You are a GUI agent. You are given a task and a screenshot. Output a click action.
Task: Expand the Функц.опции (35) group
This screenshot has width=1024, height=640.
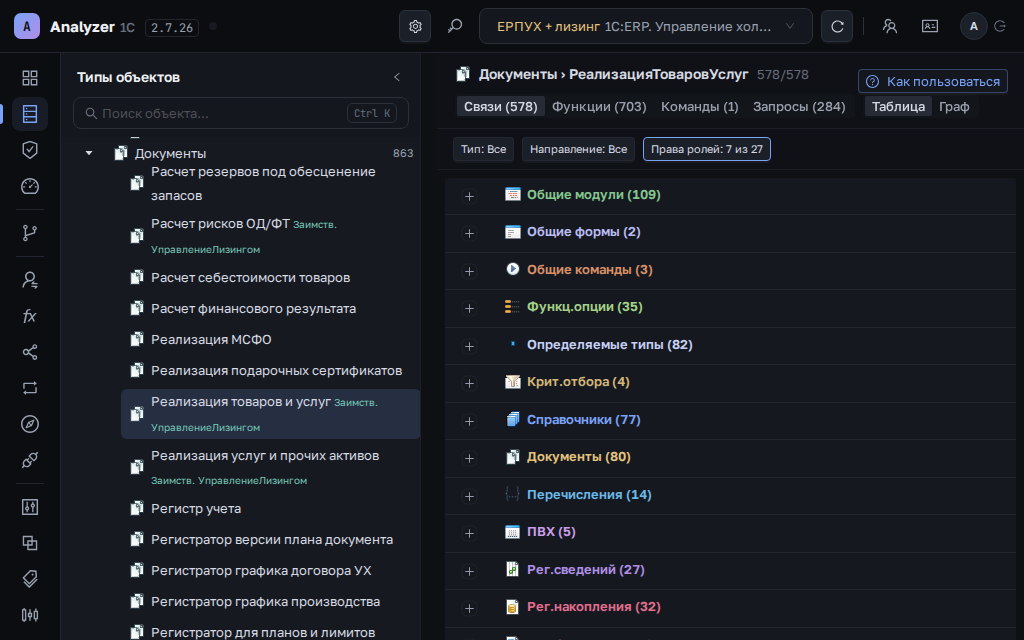click(x=470, y=308)
